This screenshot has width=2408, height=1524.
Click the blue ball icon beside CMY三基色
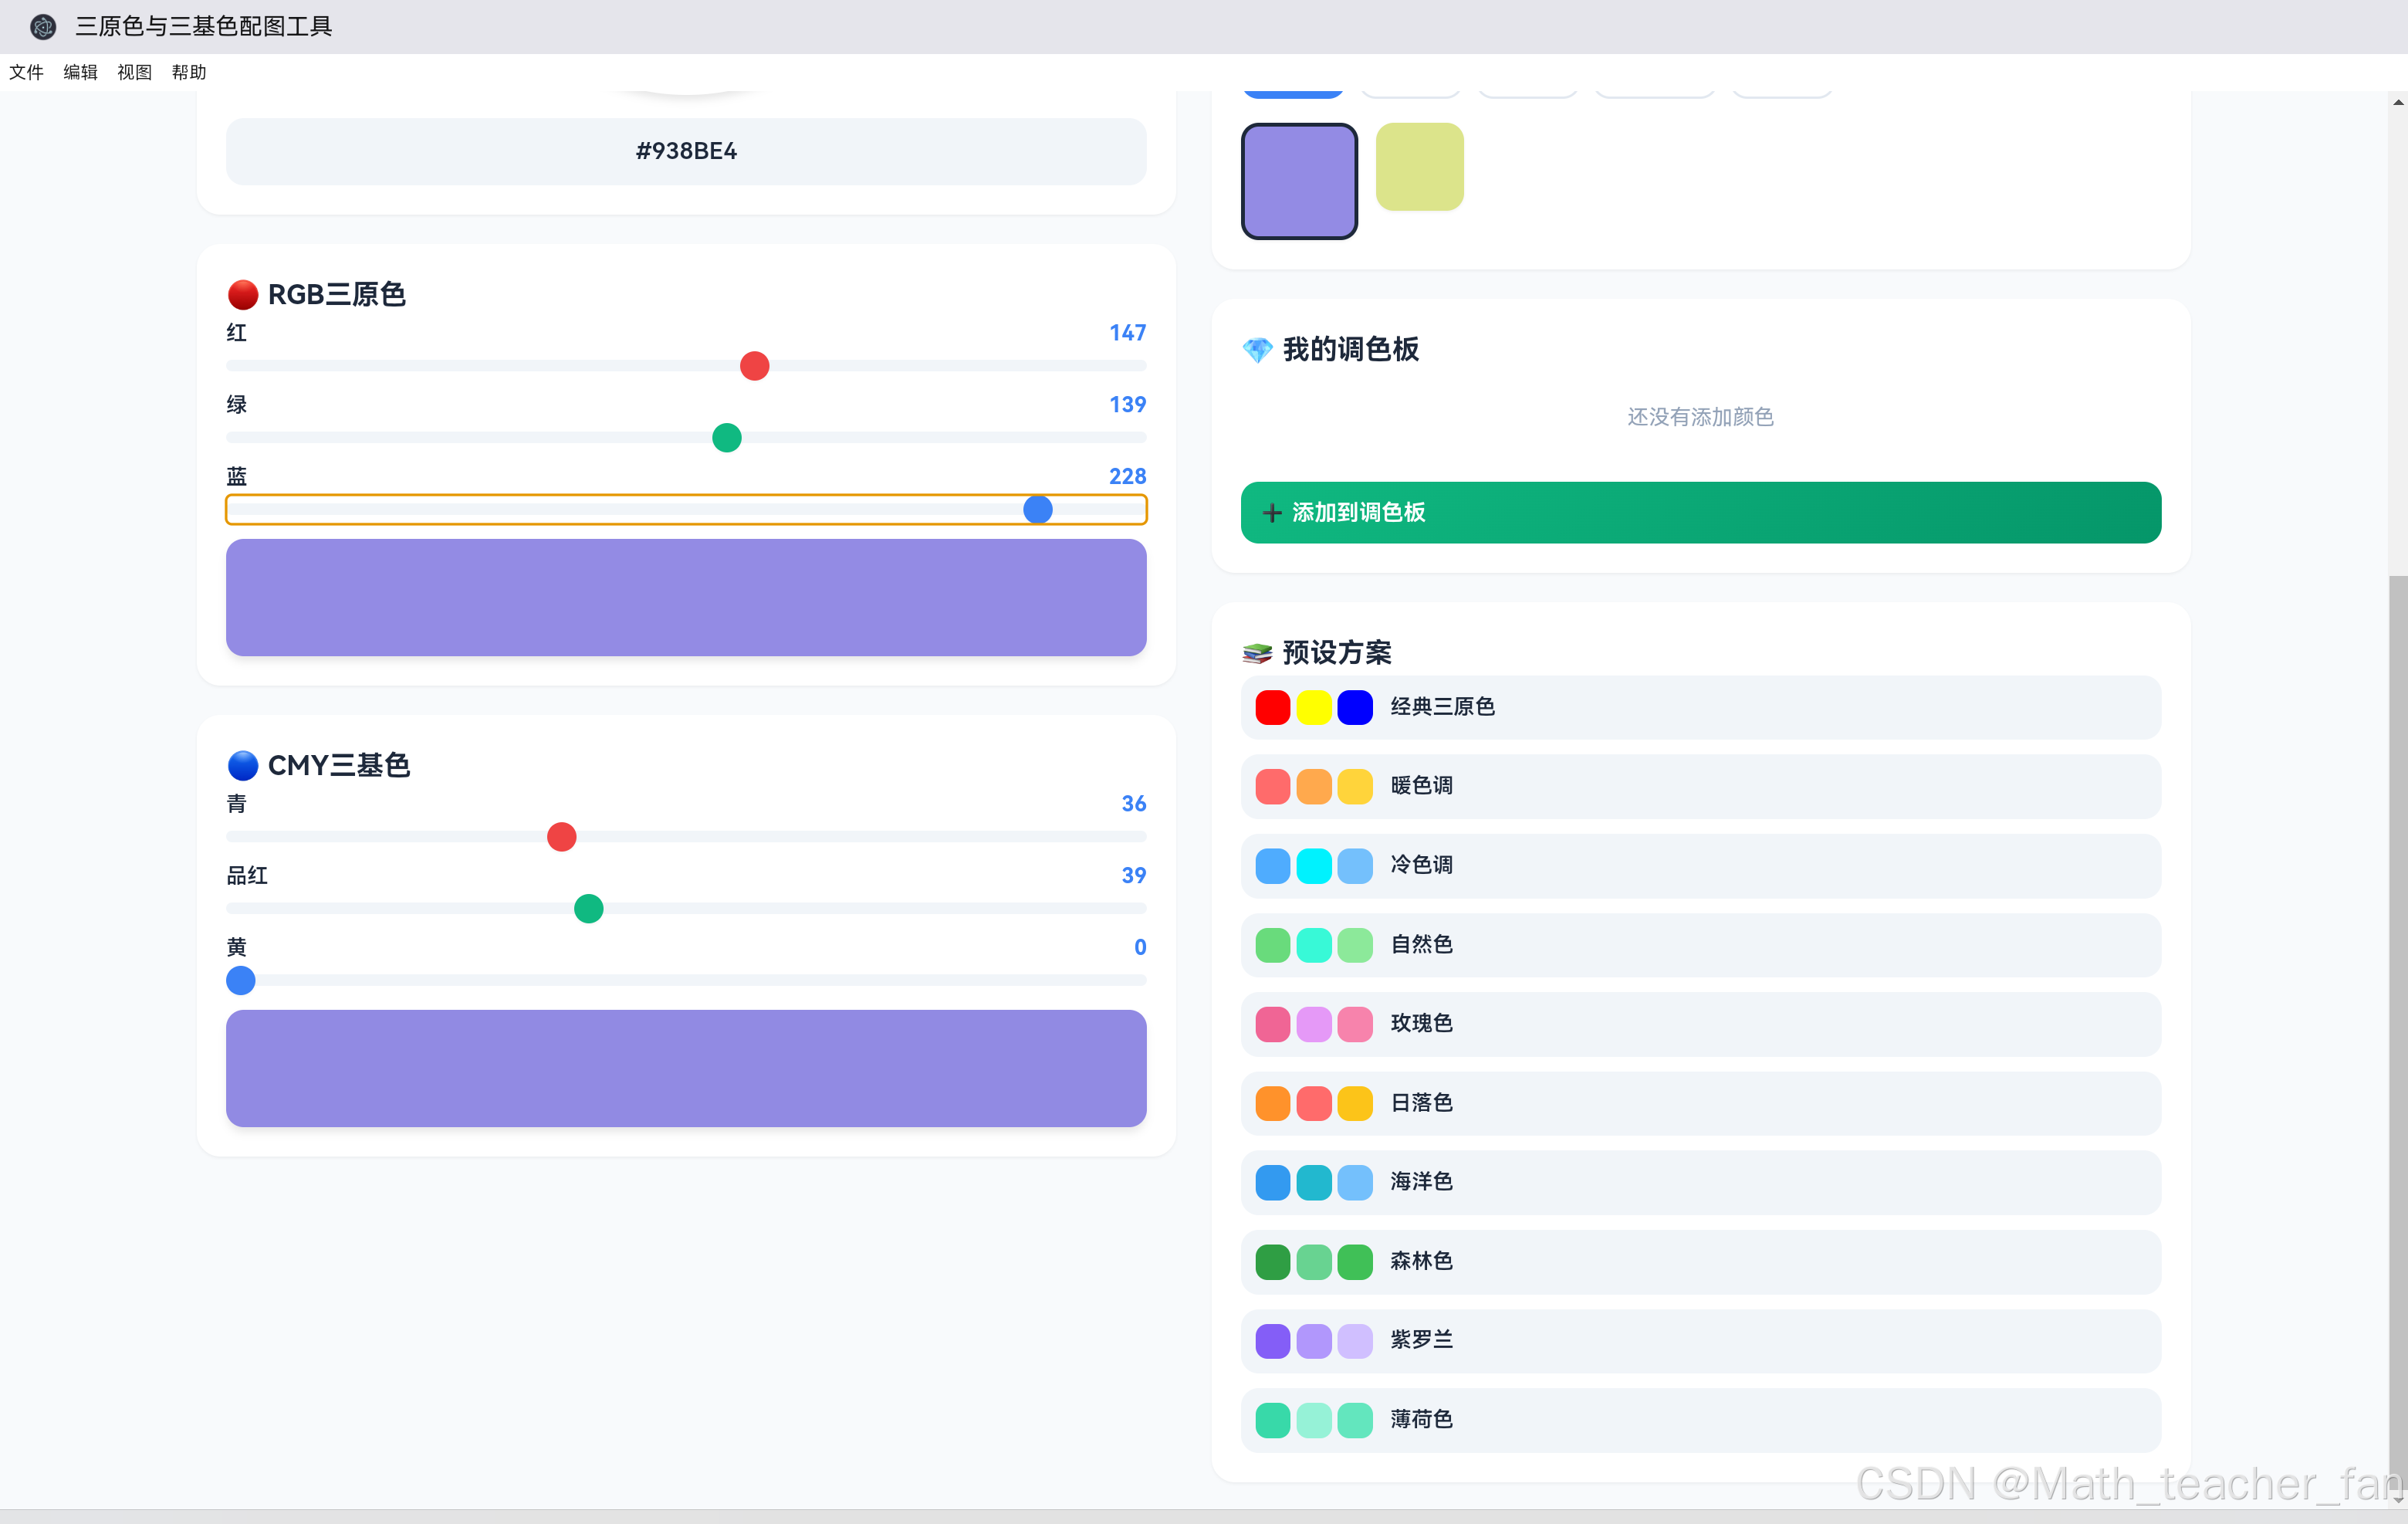[x=243, y=766]
